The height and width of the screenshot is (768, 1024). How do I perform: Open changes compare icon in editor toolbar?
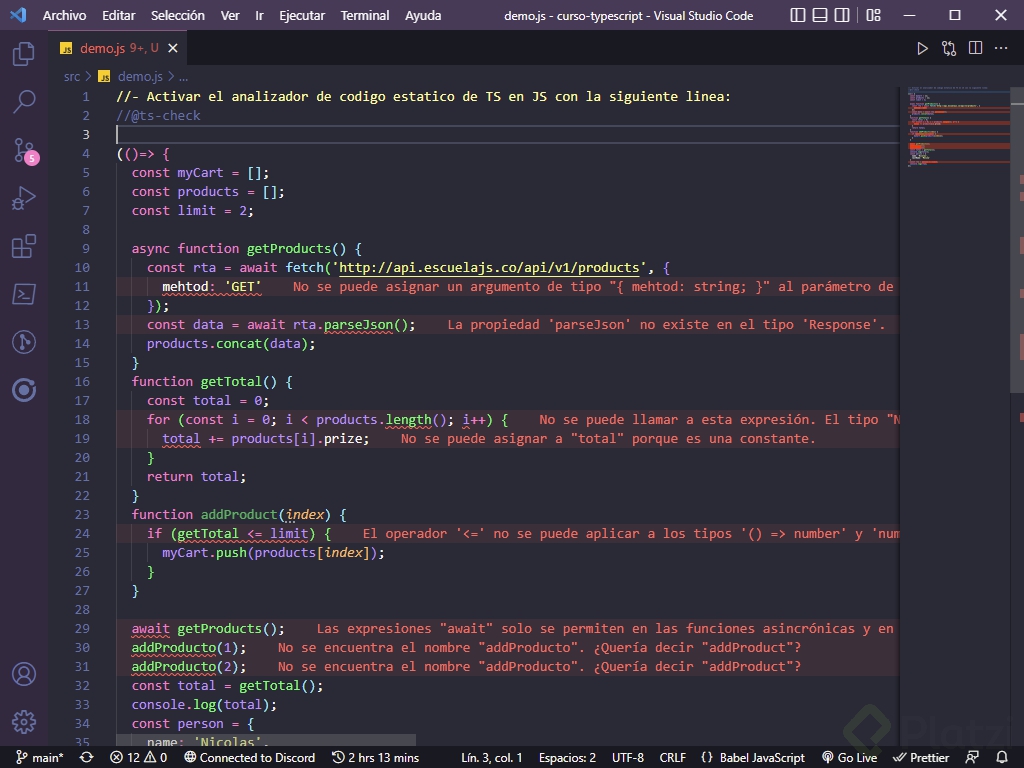949,48
